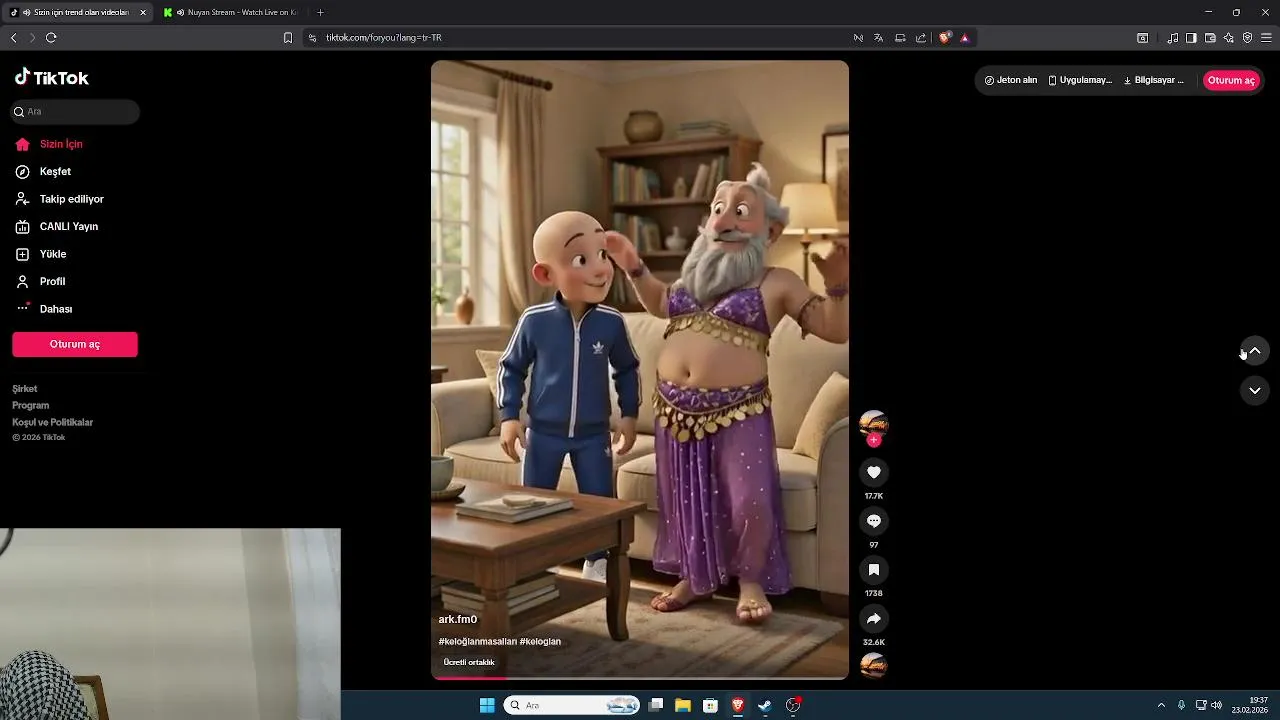Open the sound disc thumbnail
Screen dimensions: 1280x720
tap(873, 666)
